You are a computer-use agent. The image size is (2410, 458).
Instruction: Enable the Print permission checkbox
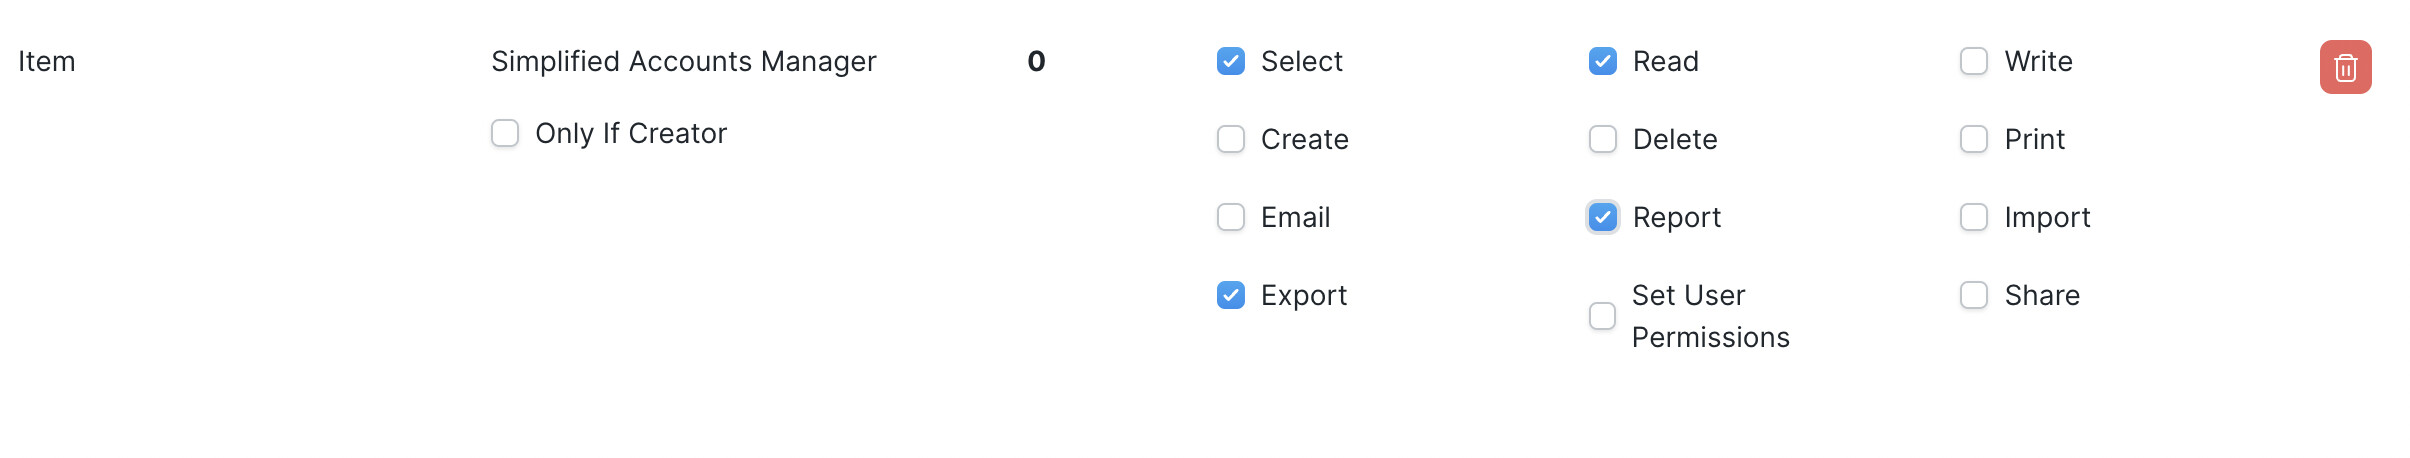point(1974,139)
